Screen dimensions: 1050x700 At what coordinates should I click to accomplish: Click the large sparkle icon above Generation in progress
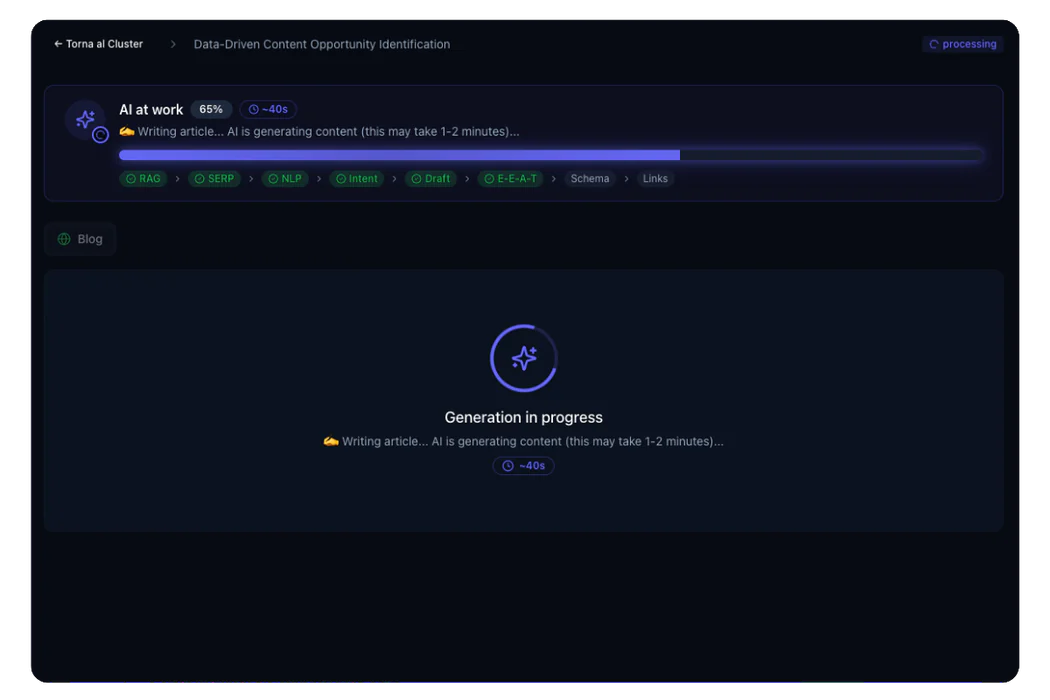coord(524,358)
